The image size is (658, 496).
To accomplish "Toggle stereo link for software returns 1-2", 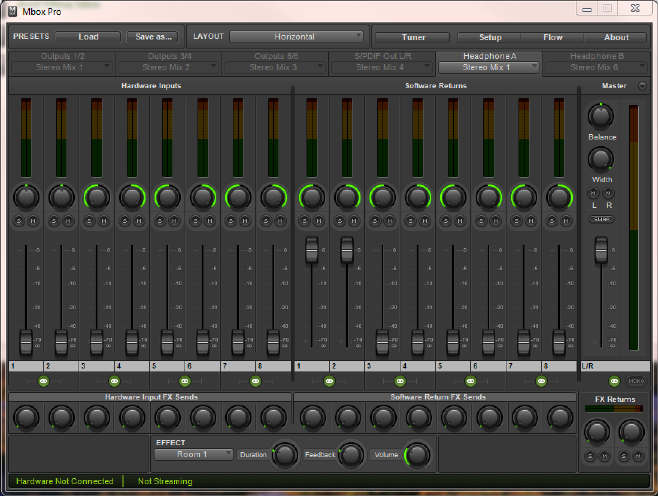I will point(329,381).
